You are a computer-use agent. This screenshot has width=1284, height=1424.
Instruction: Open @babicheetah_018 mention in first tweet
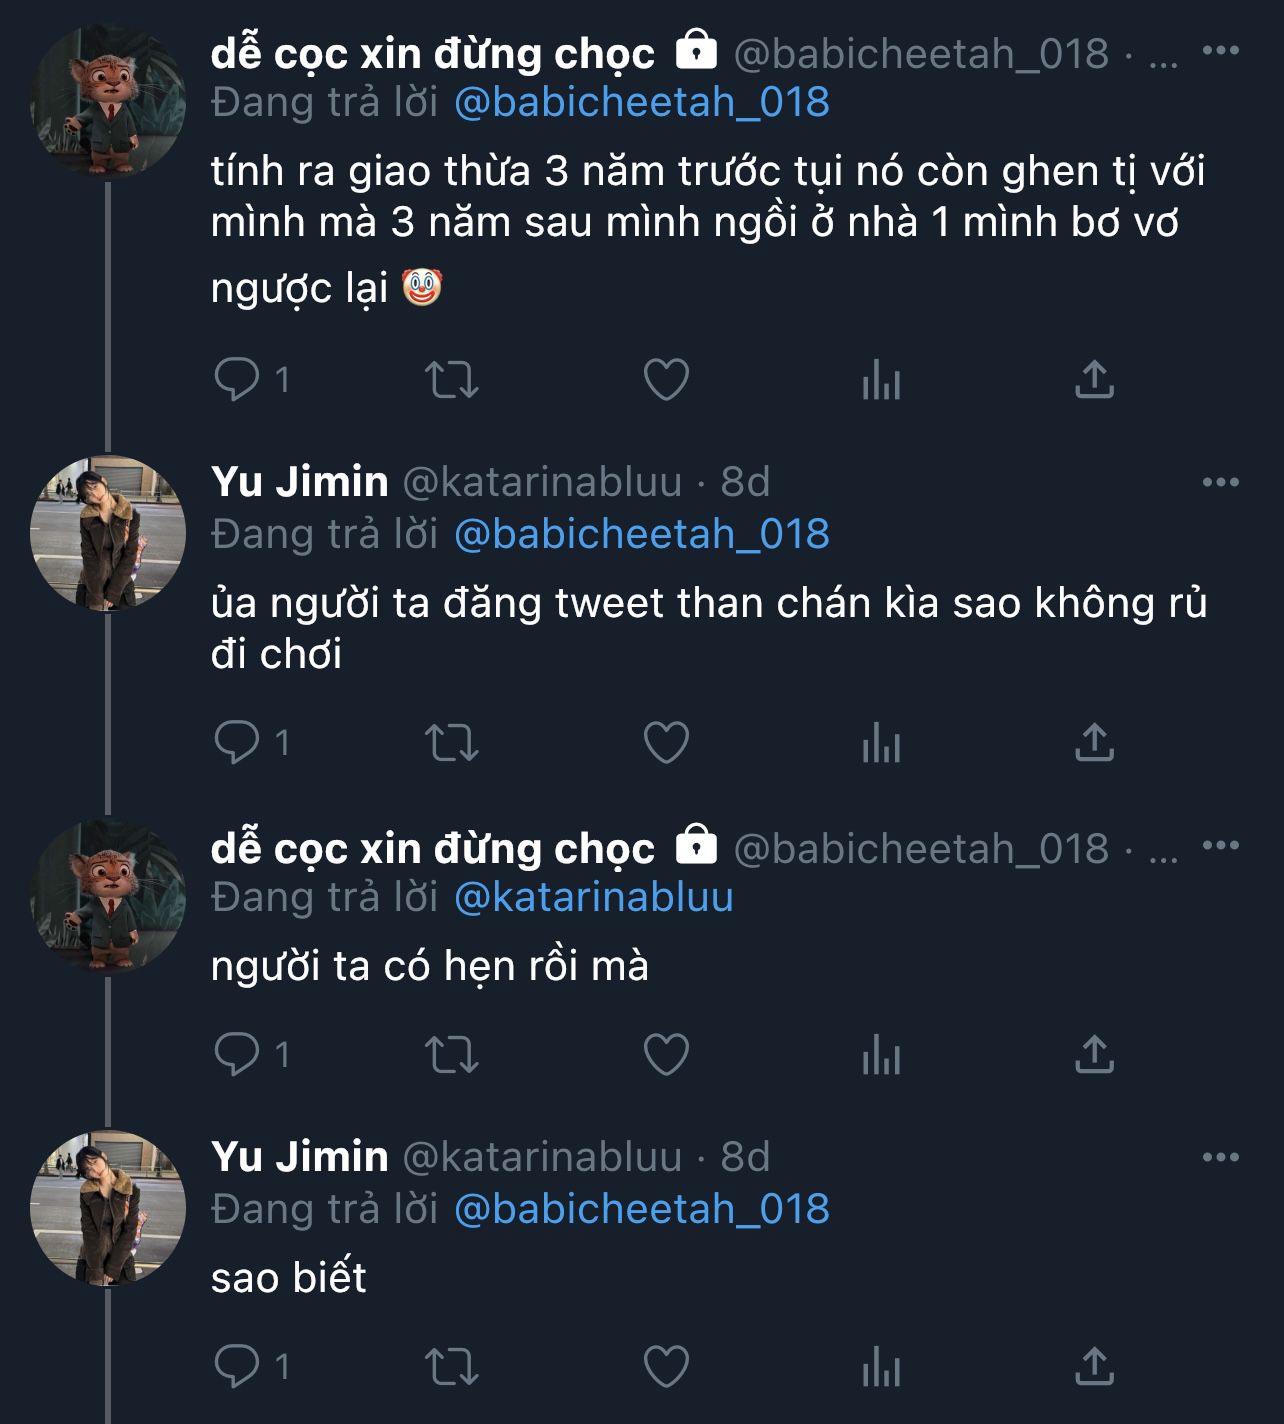642,102
